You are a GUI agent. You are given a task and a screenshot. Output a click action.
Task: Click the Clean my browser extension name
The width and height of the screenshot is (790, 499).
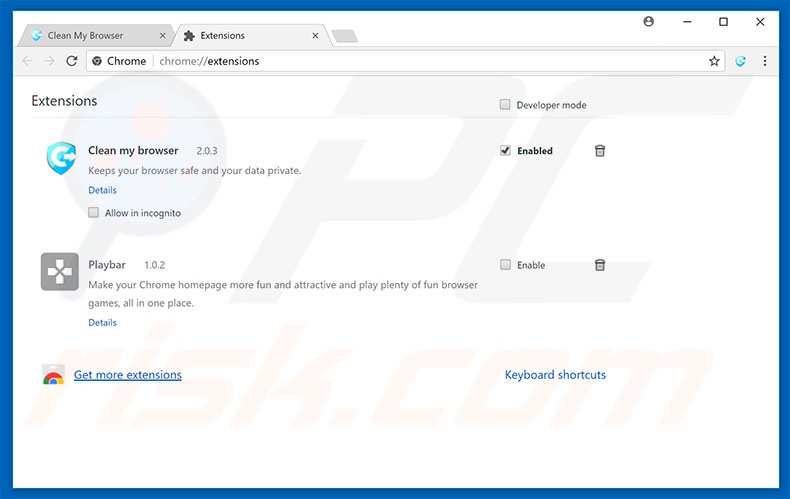point(133,150)
